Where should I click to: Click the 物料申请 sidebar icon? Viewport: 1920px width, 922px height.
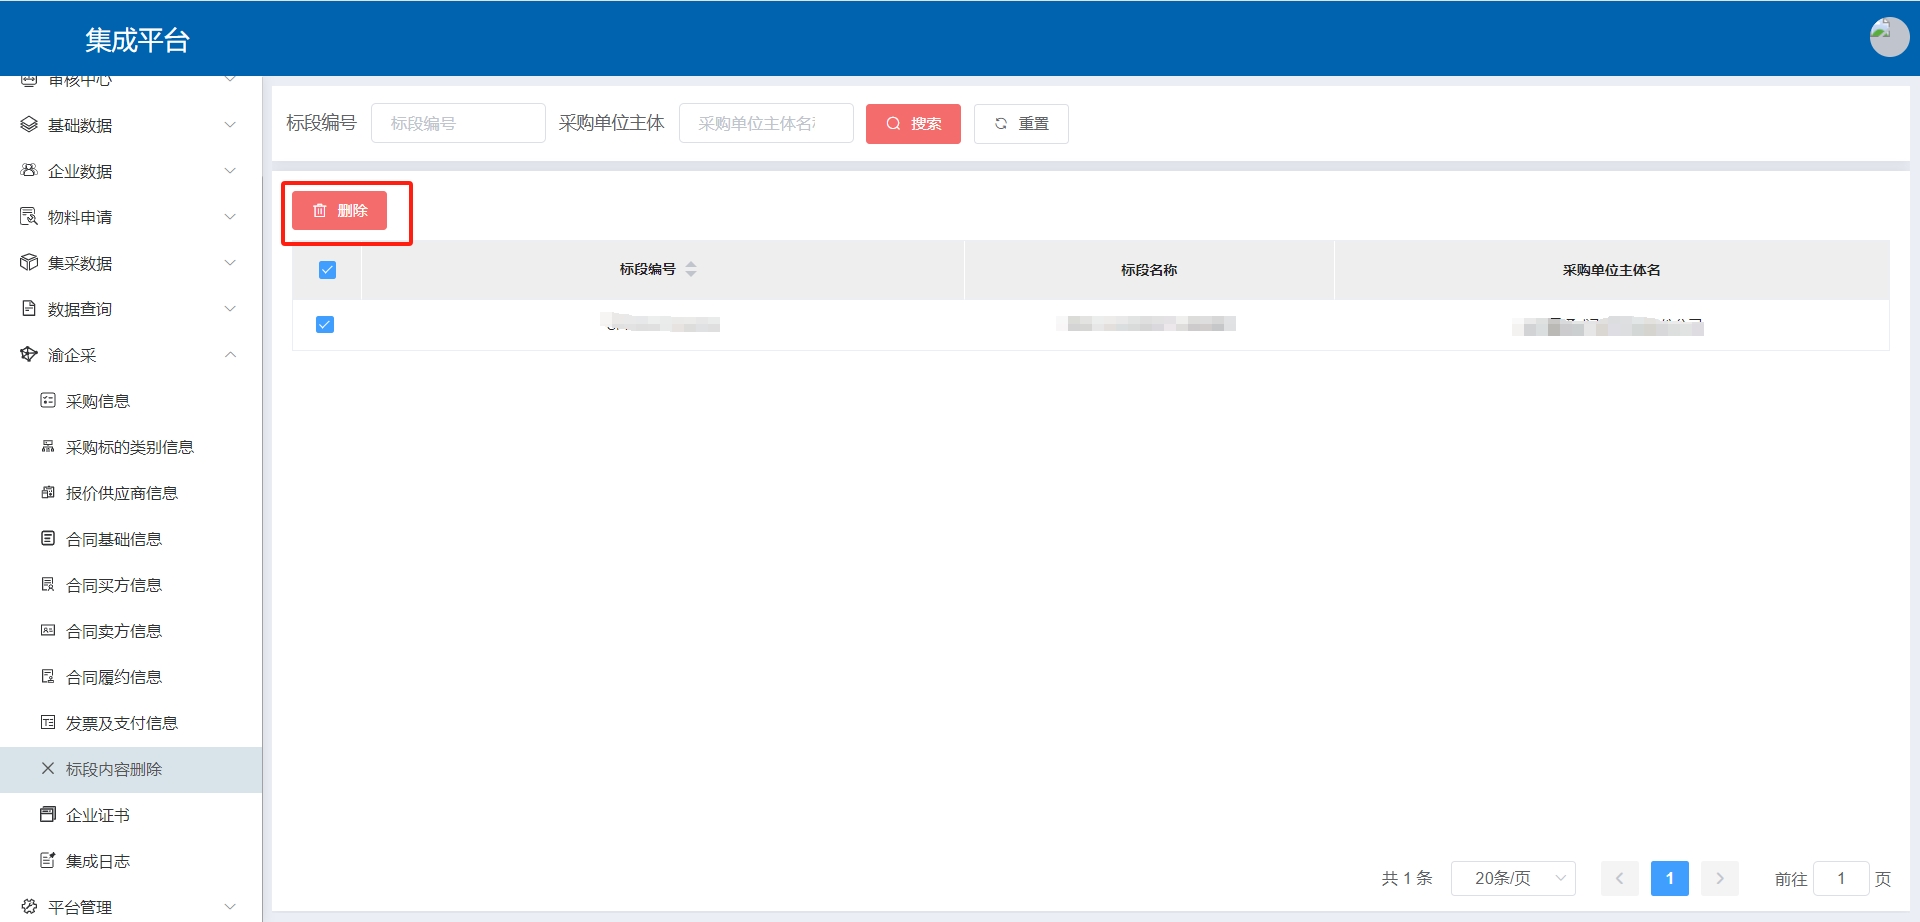click(x=29, y=217)
